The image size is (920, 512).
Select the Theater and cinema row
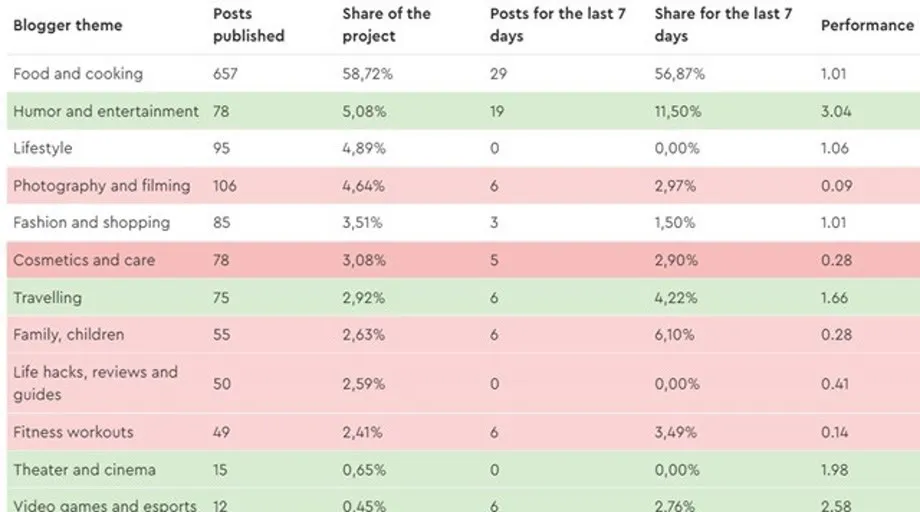click(x=84, y=469)
